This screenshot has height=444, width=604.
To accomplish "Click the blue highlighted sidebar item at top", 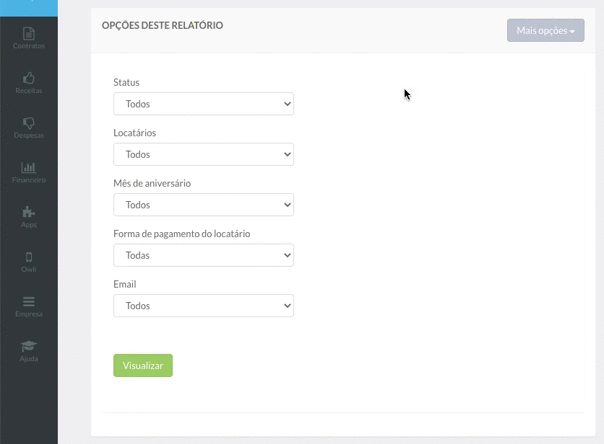I will pyautogui.click(x=29, y=8).
